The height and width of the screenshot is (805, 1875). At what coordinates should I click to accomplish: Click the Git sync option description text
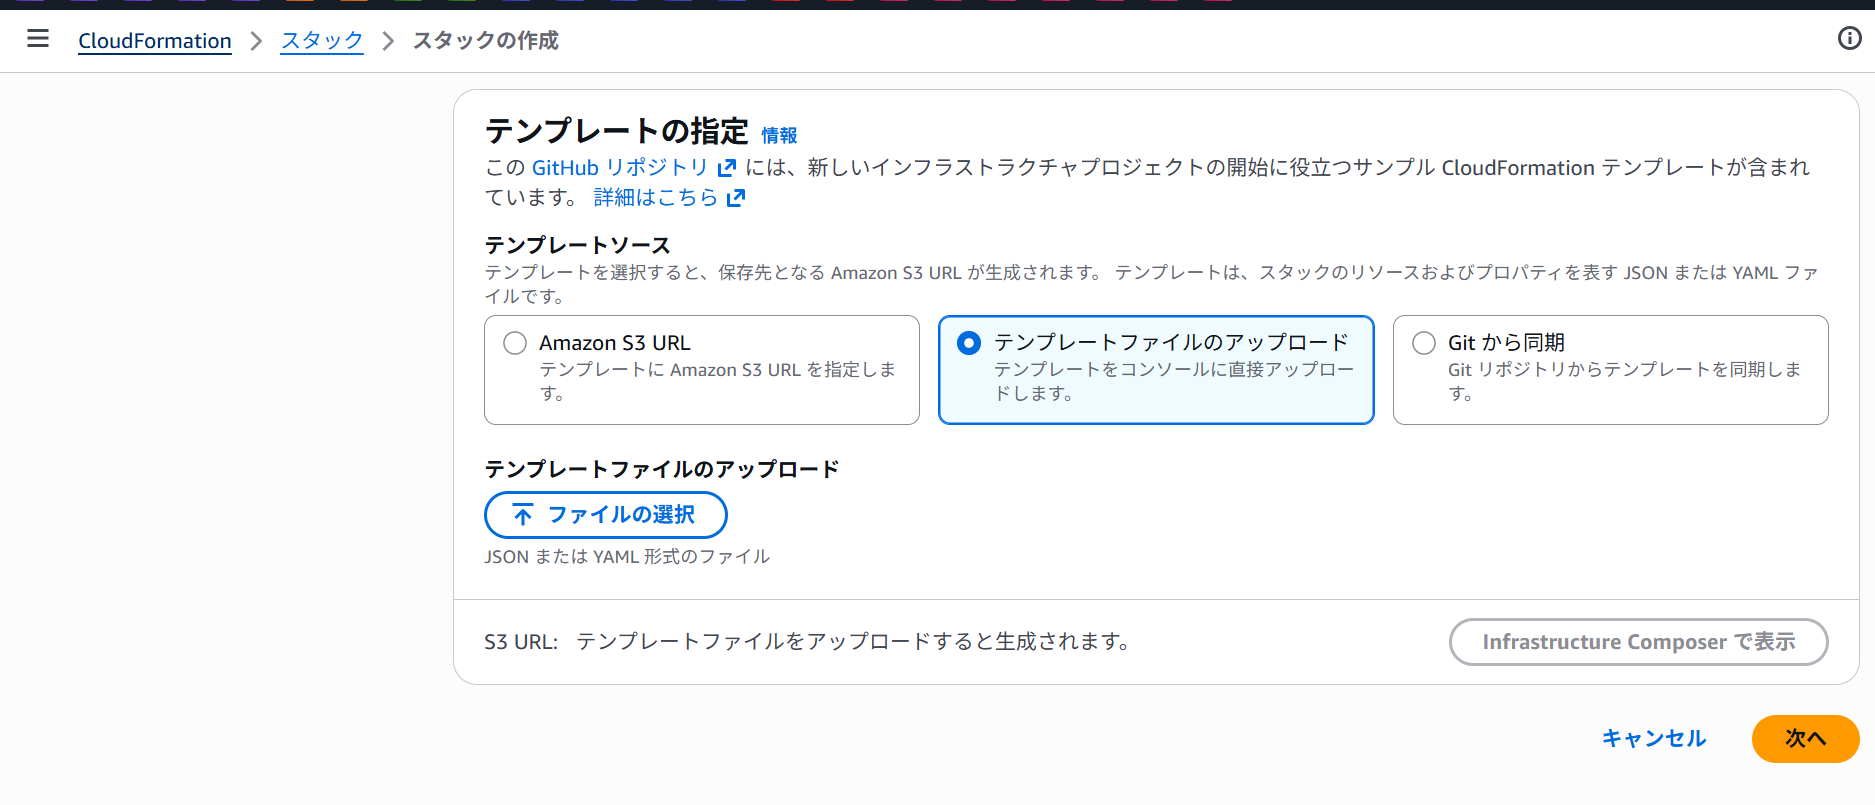tap(1624, 381)
